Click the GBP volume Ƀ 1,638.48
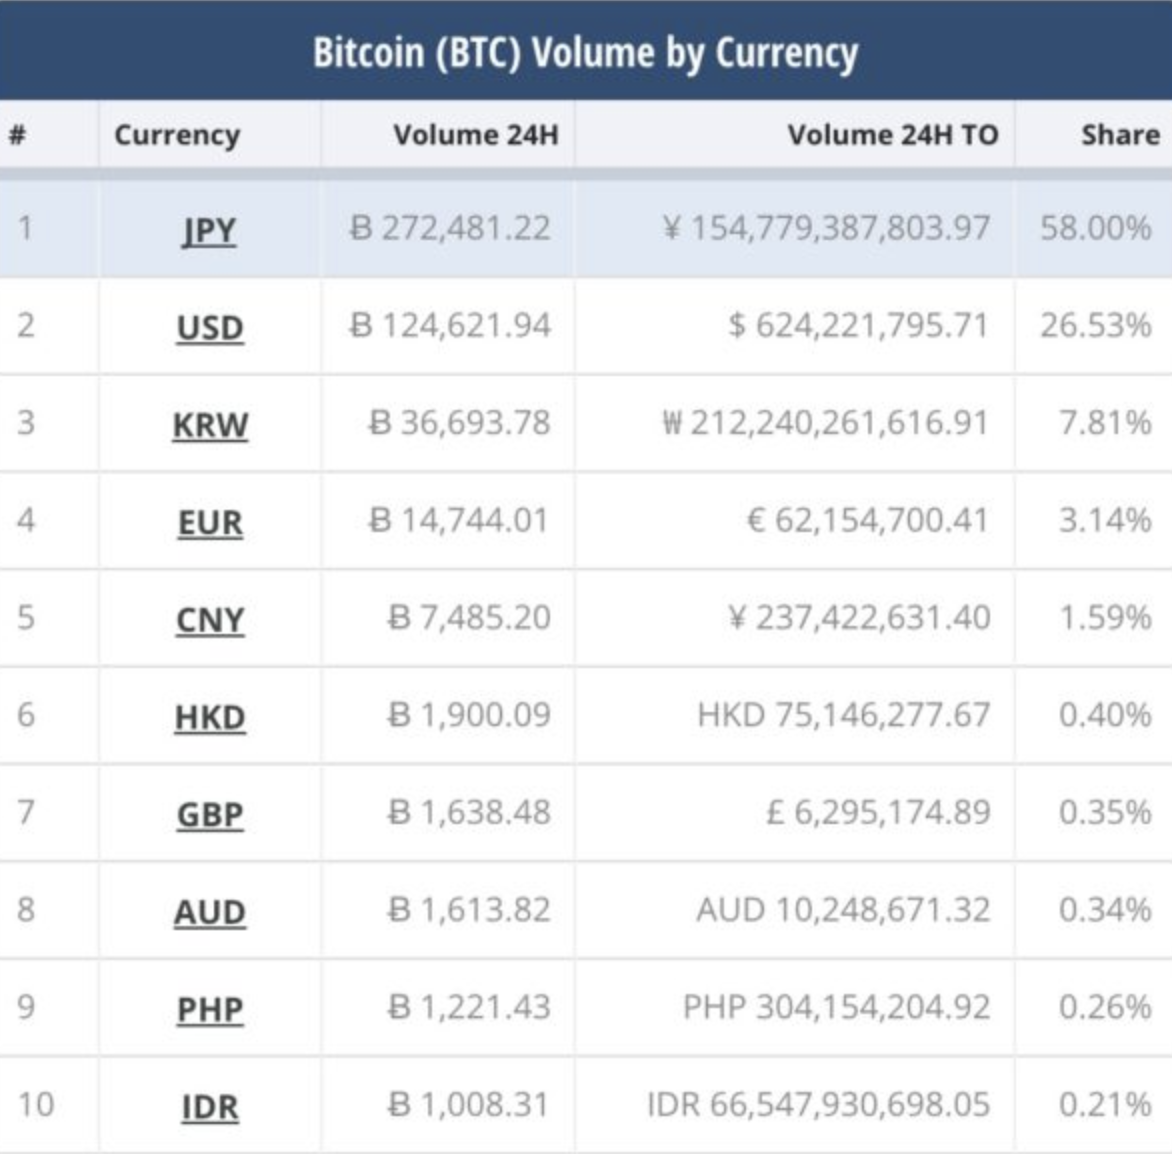This screenshot has width=1172, height=1154. (x=469, y=812)
